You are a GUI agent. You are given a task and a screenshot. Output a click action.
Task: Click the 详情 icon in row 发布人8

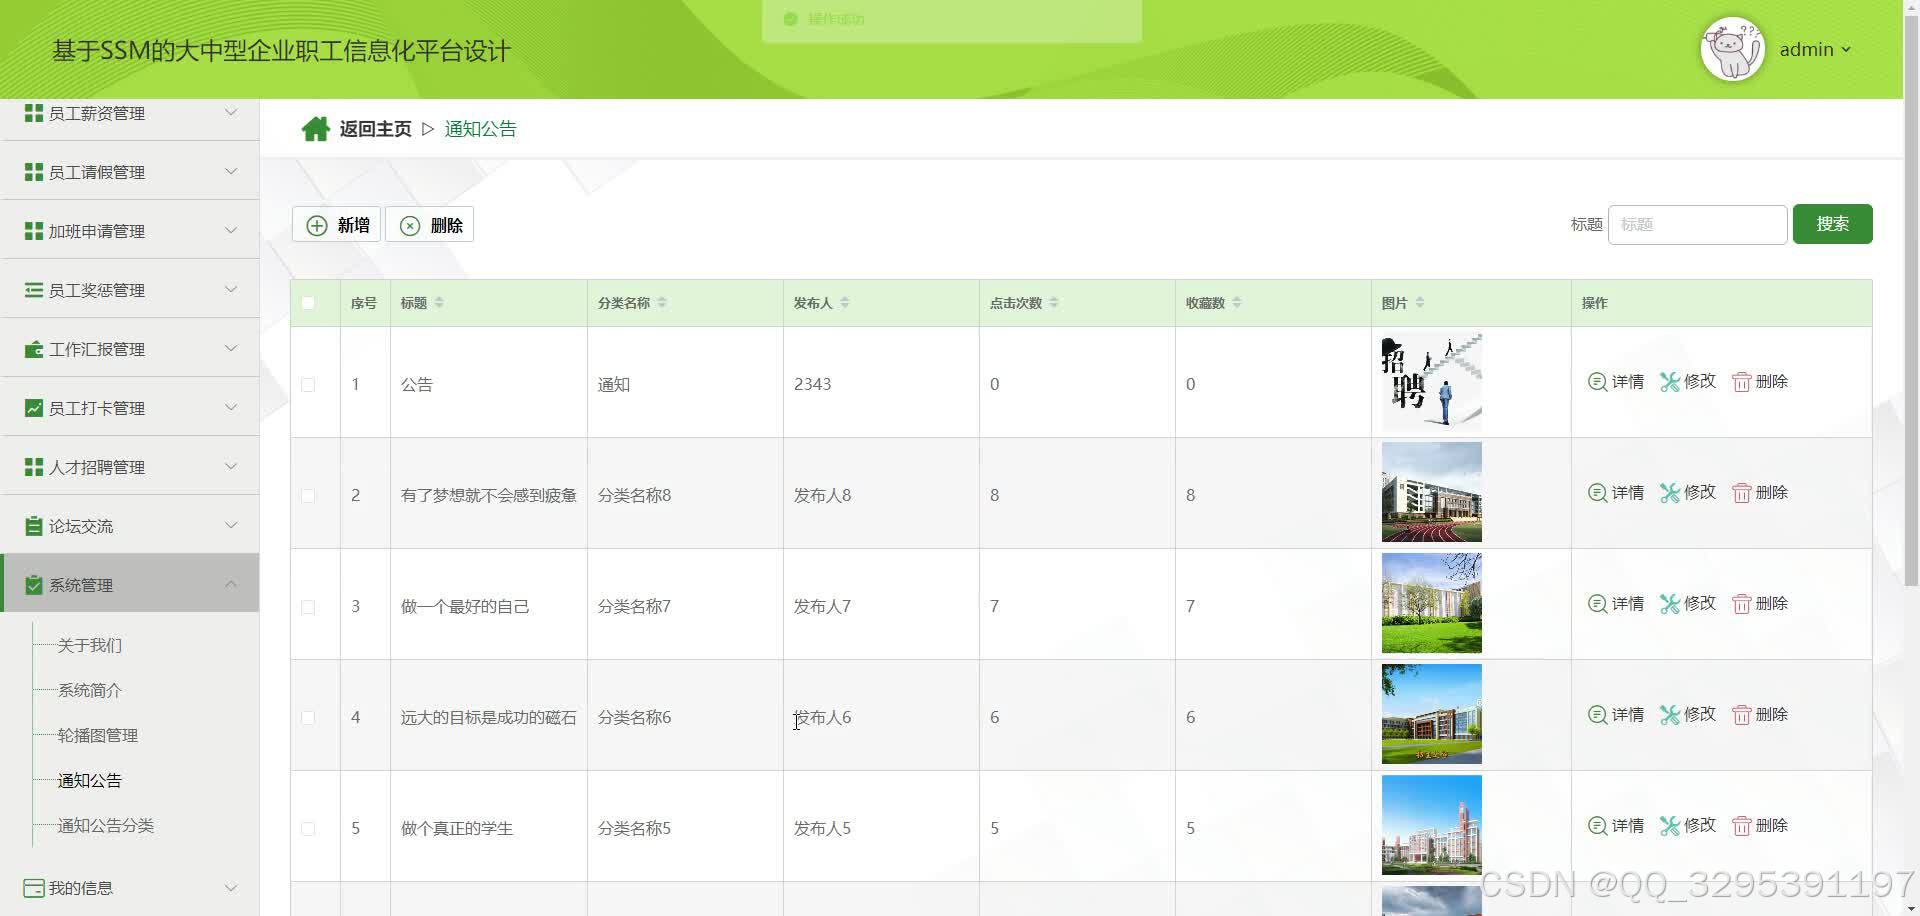click(x=1597, y=493)
